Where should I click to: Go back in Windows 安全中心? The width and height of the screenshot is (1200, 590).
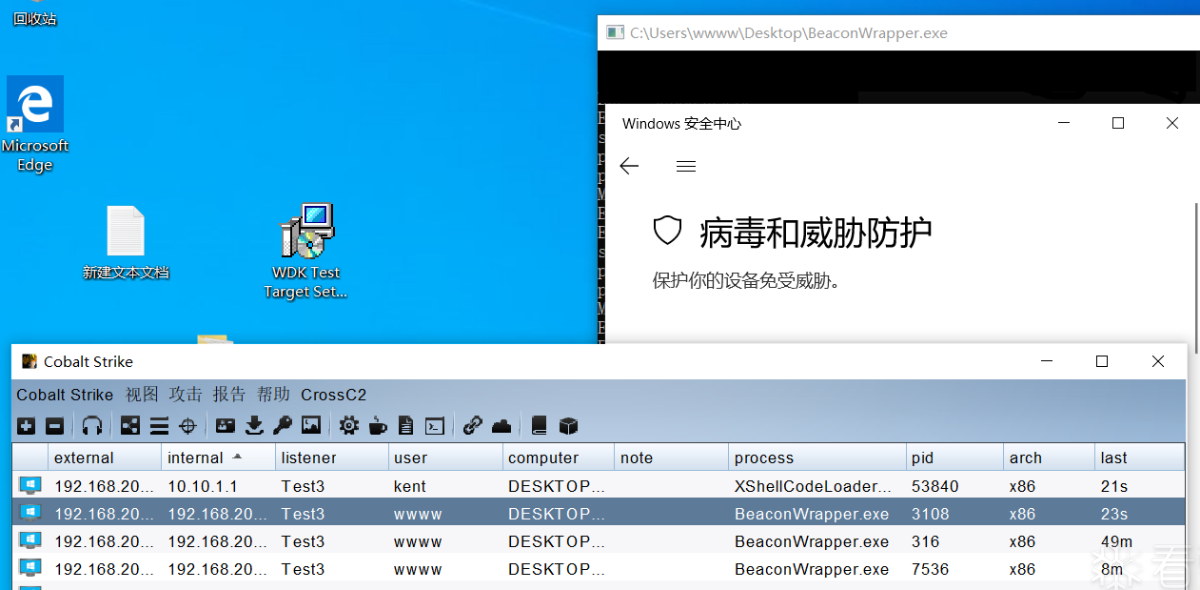629,166
